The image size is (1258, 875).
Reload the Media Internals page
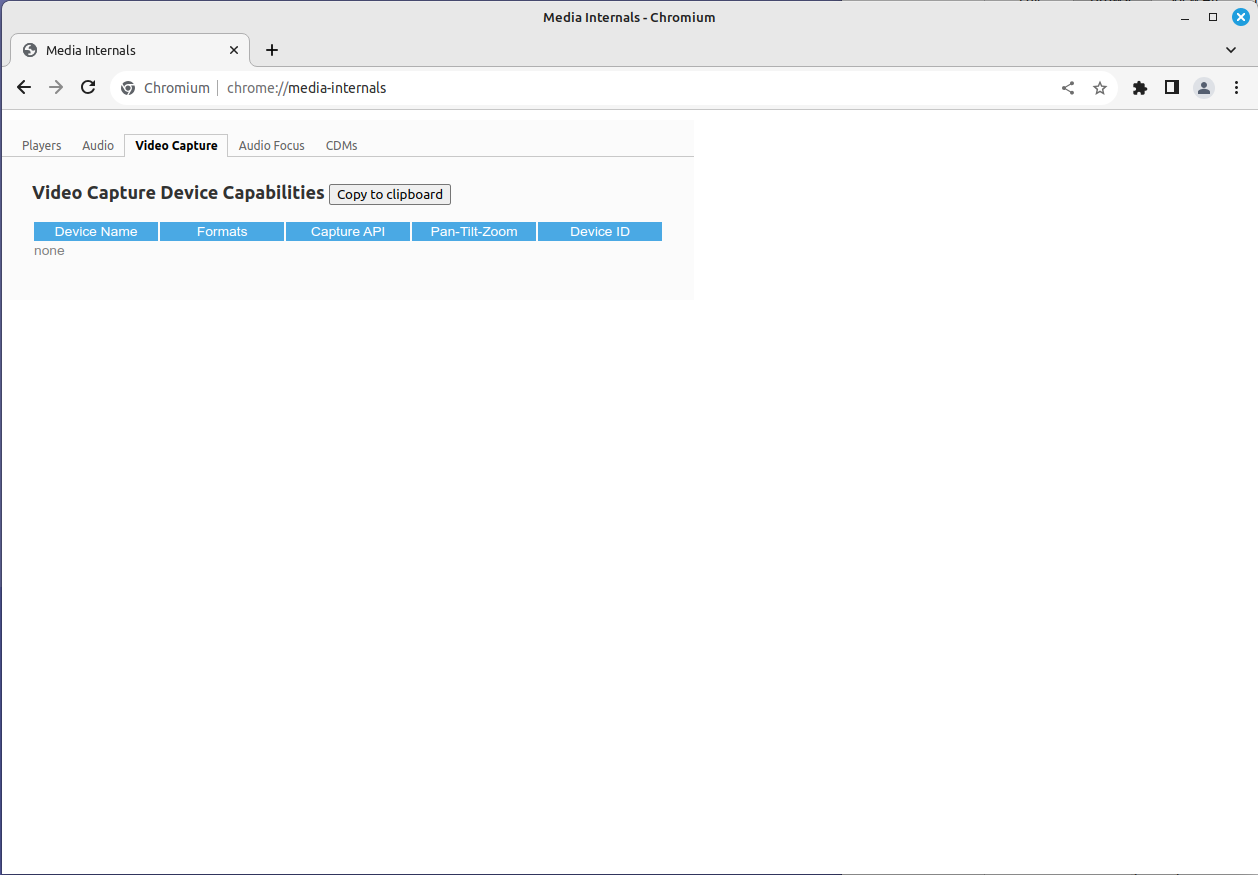coord(88,88)
